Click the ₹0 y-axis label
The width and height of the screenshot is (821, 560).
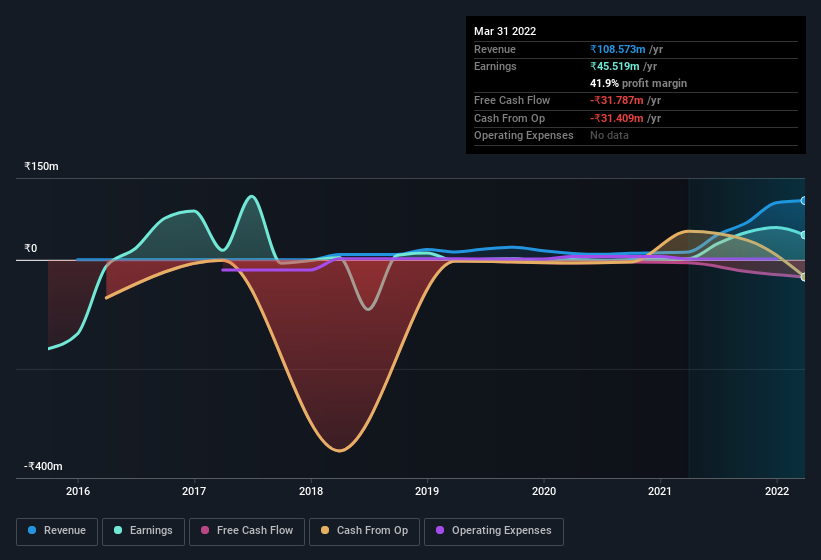point(30,248)
